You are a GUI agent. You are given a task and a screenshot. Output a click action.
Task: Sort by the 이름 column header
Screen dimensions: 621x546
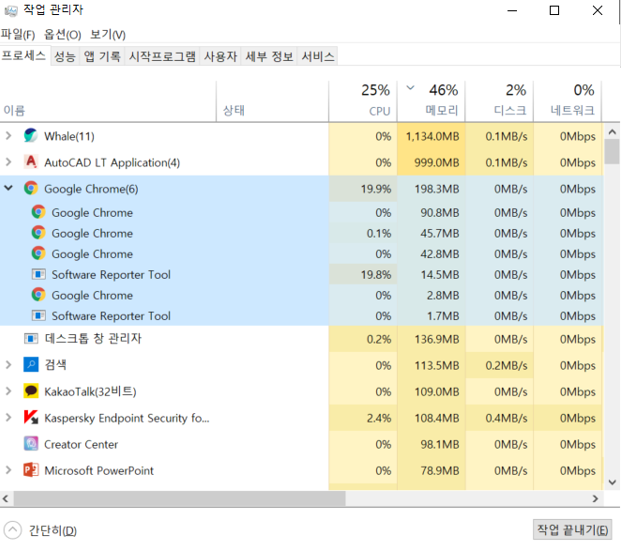click(108, 101)
